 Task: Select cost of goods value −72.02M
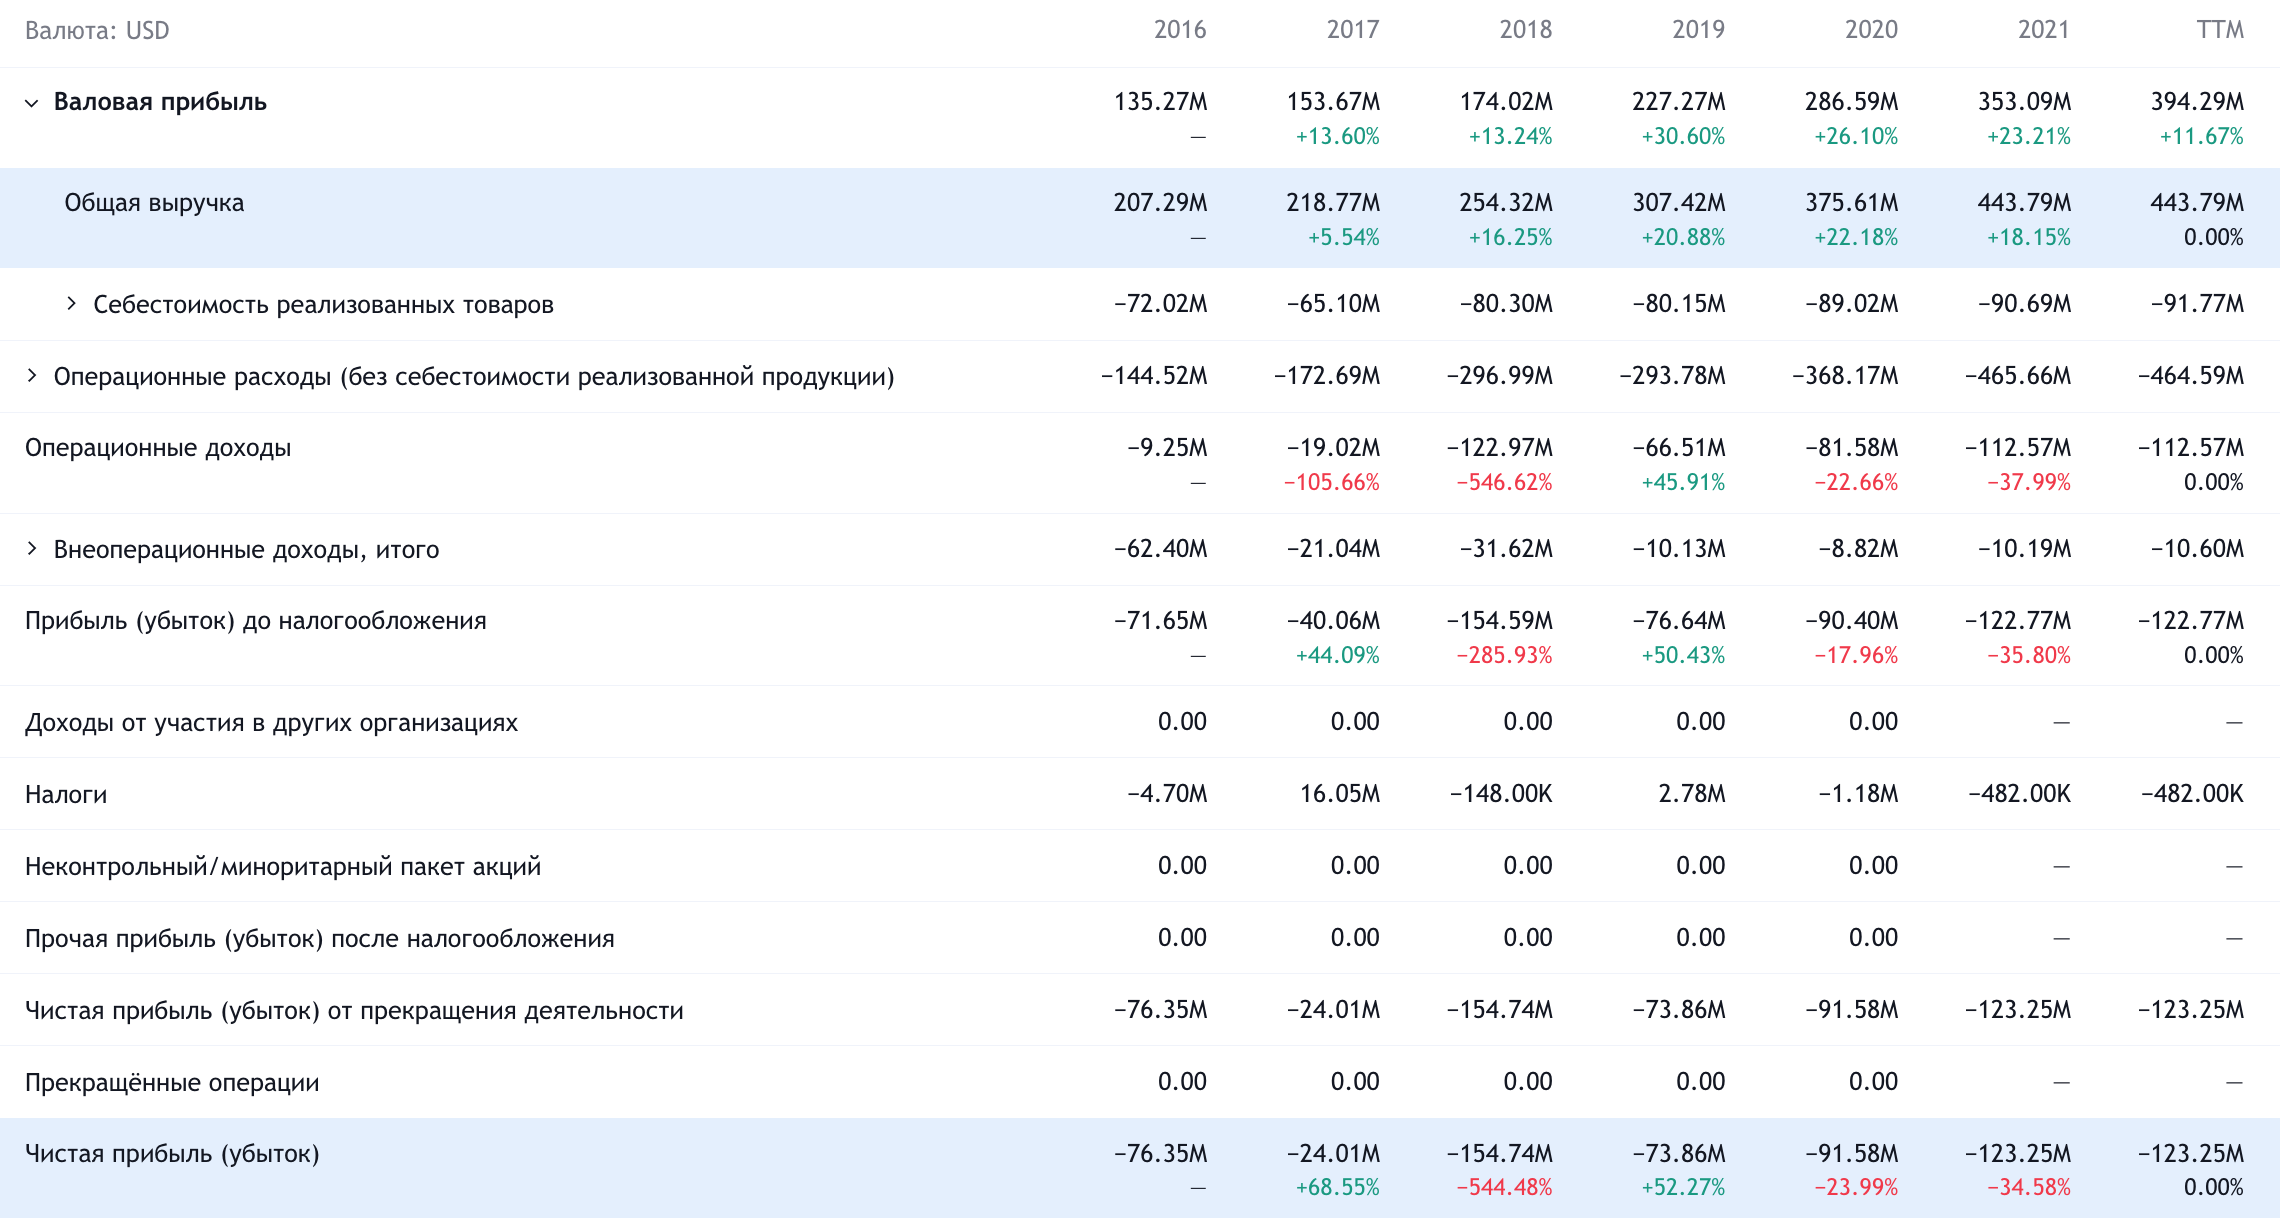pyautogui.click(x=1161, y=304)
